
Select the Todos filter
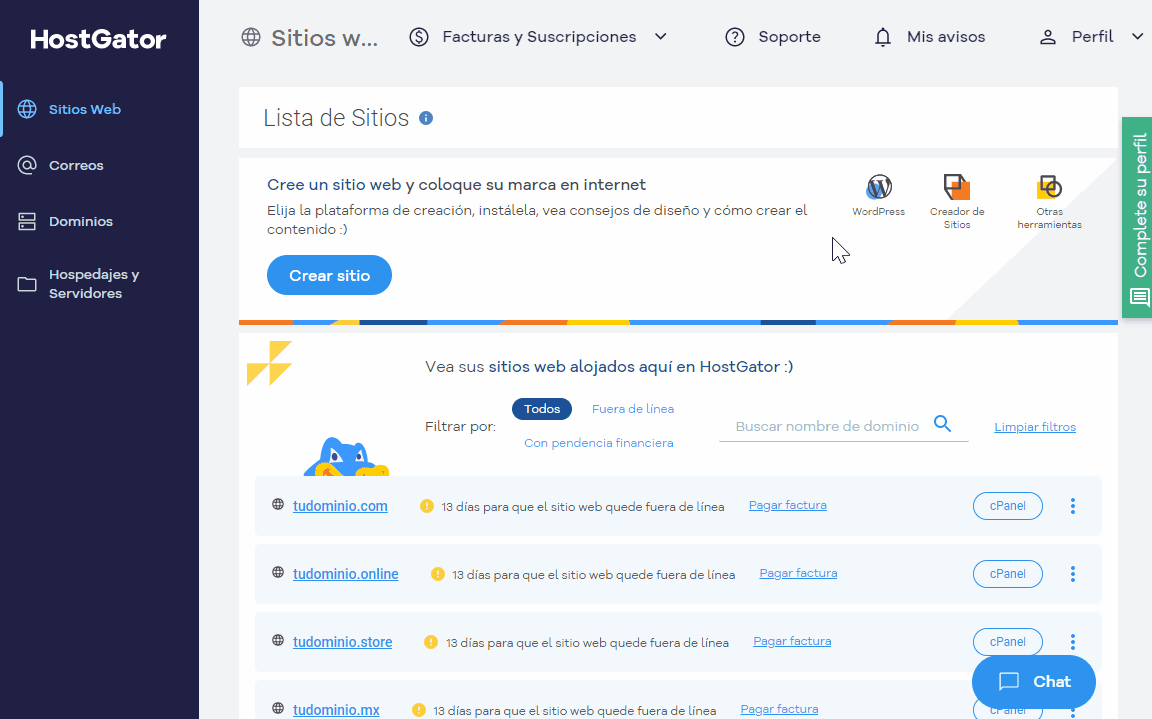(x=542, y=409)
